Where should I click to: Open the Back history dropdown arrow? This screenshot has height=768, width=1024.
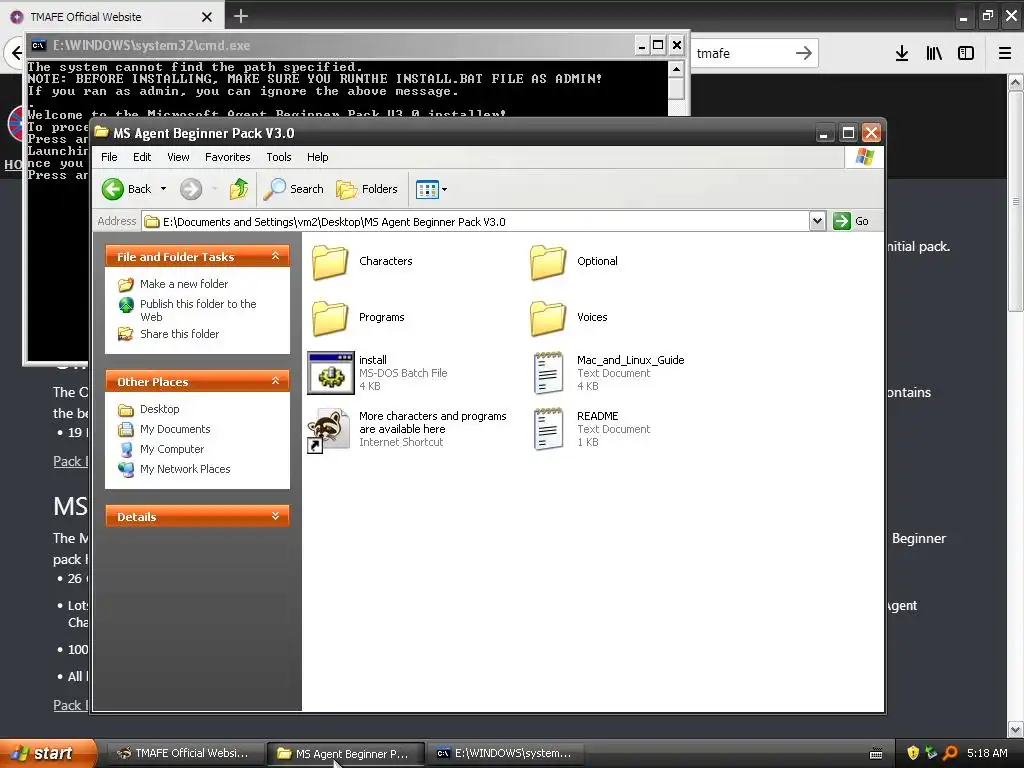163,189
